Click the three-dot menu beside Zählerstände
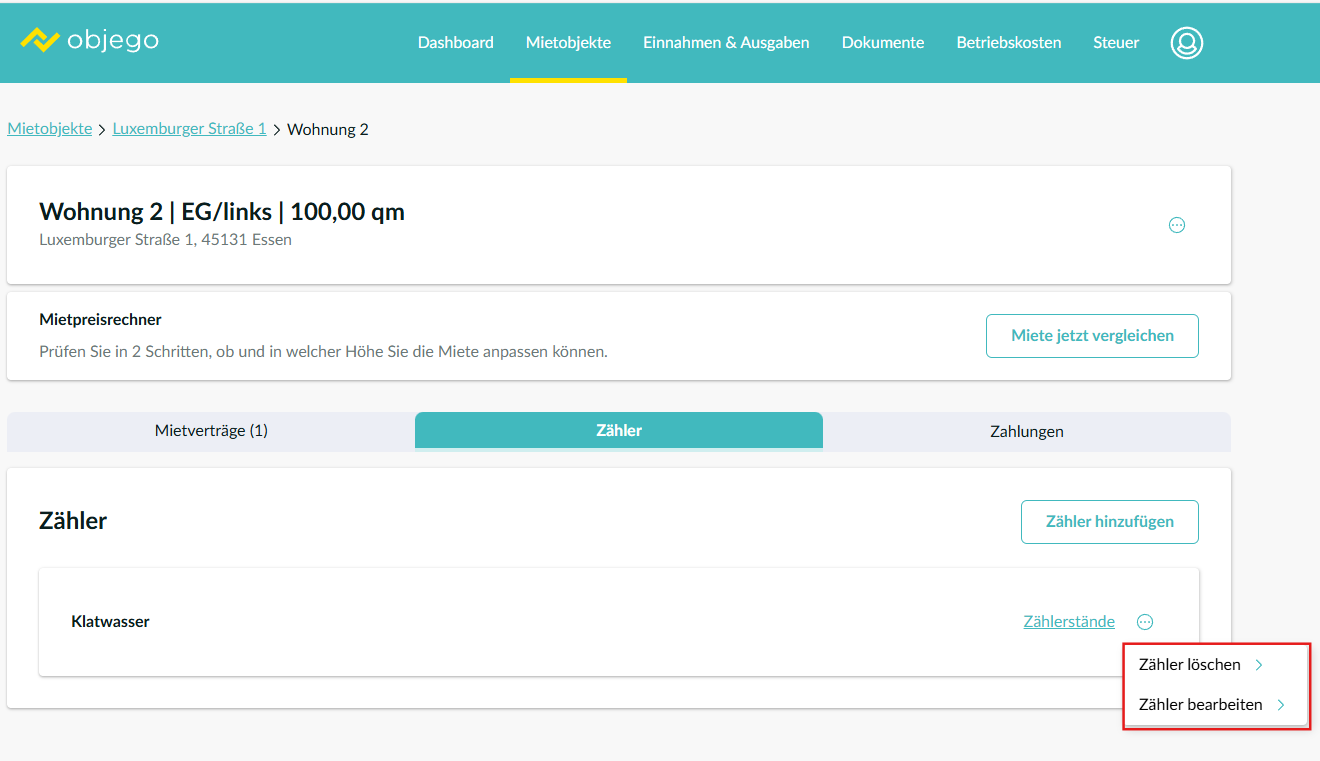This screenshot has width=1320, height=761. [1145, 622]
